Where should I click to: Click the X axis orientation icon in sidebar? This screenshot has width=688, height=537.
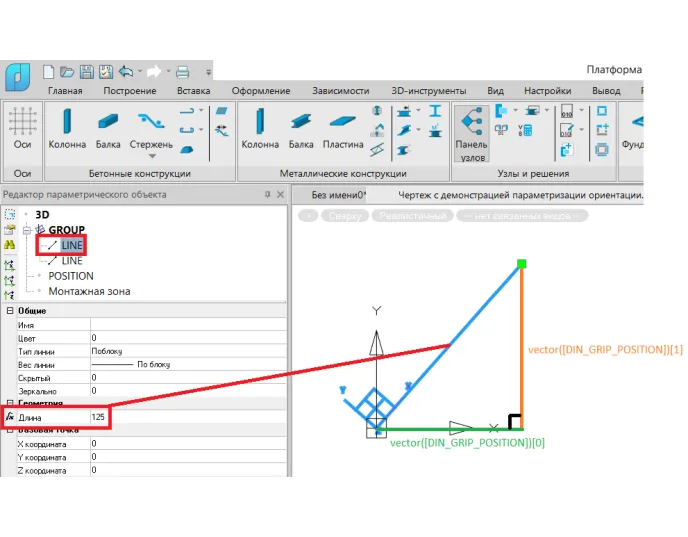[x=9, y=265]
